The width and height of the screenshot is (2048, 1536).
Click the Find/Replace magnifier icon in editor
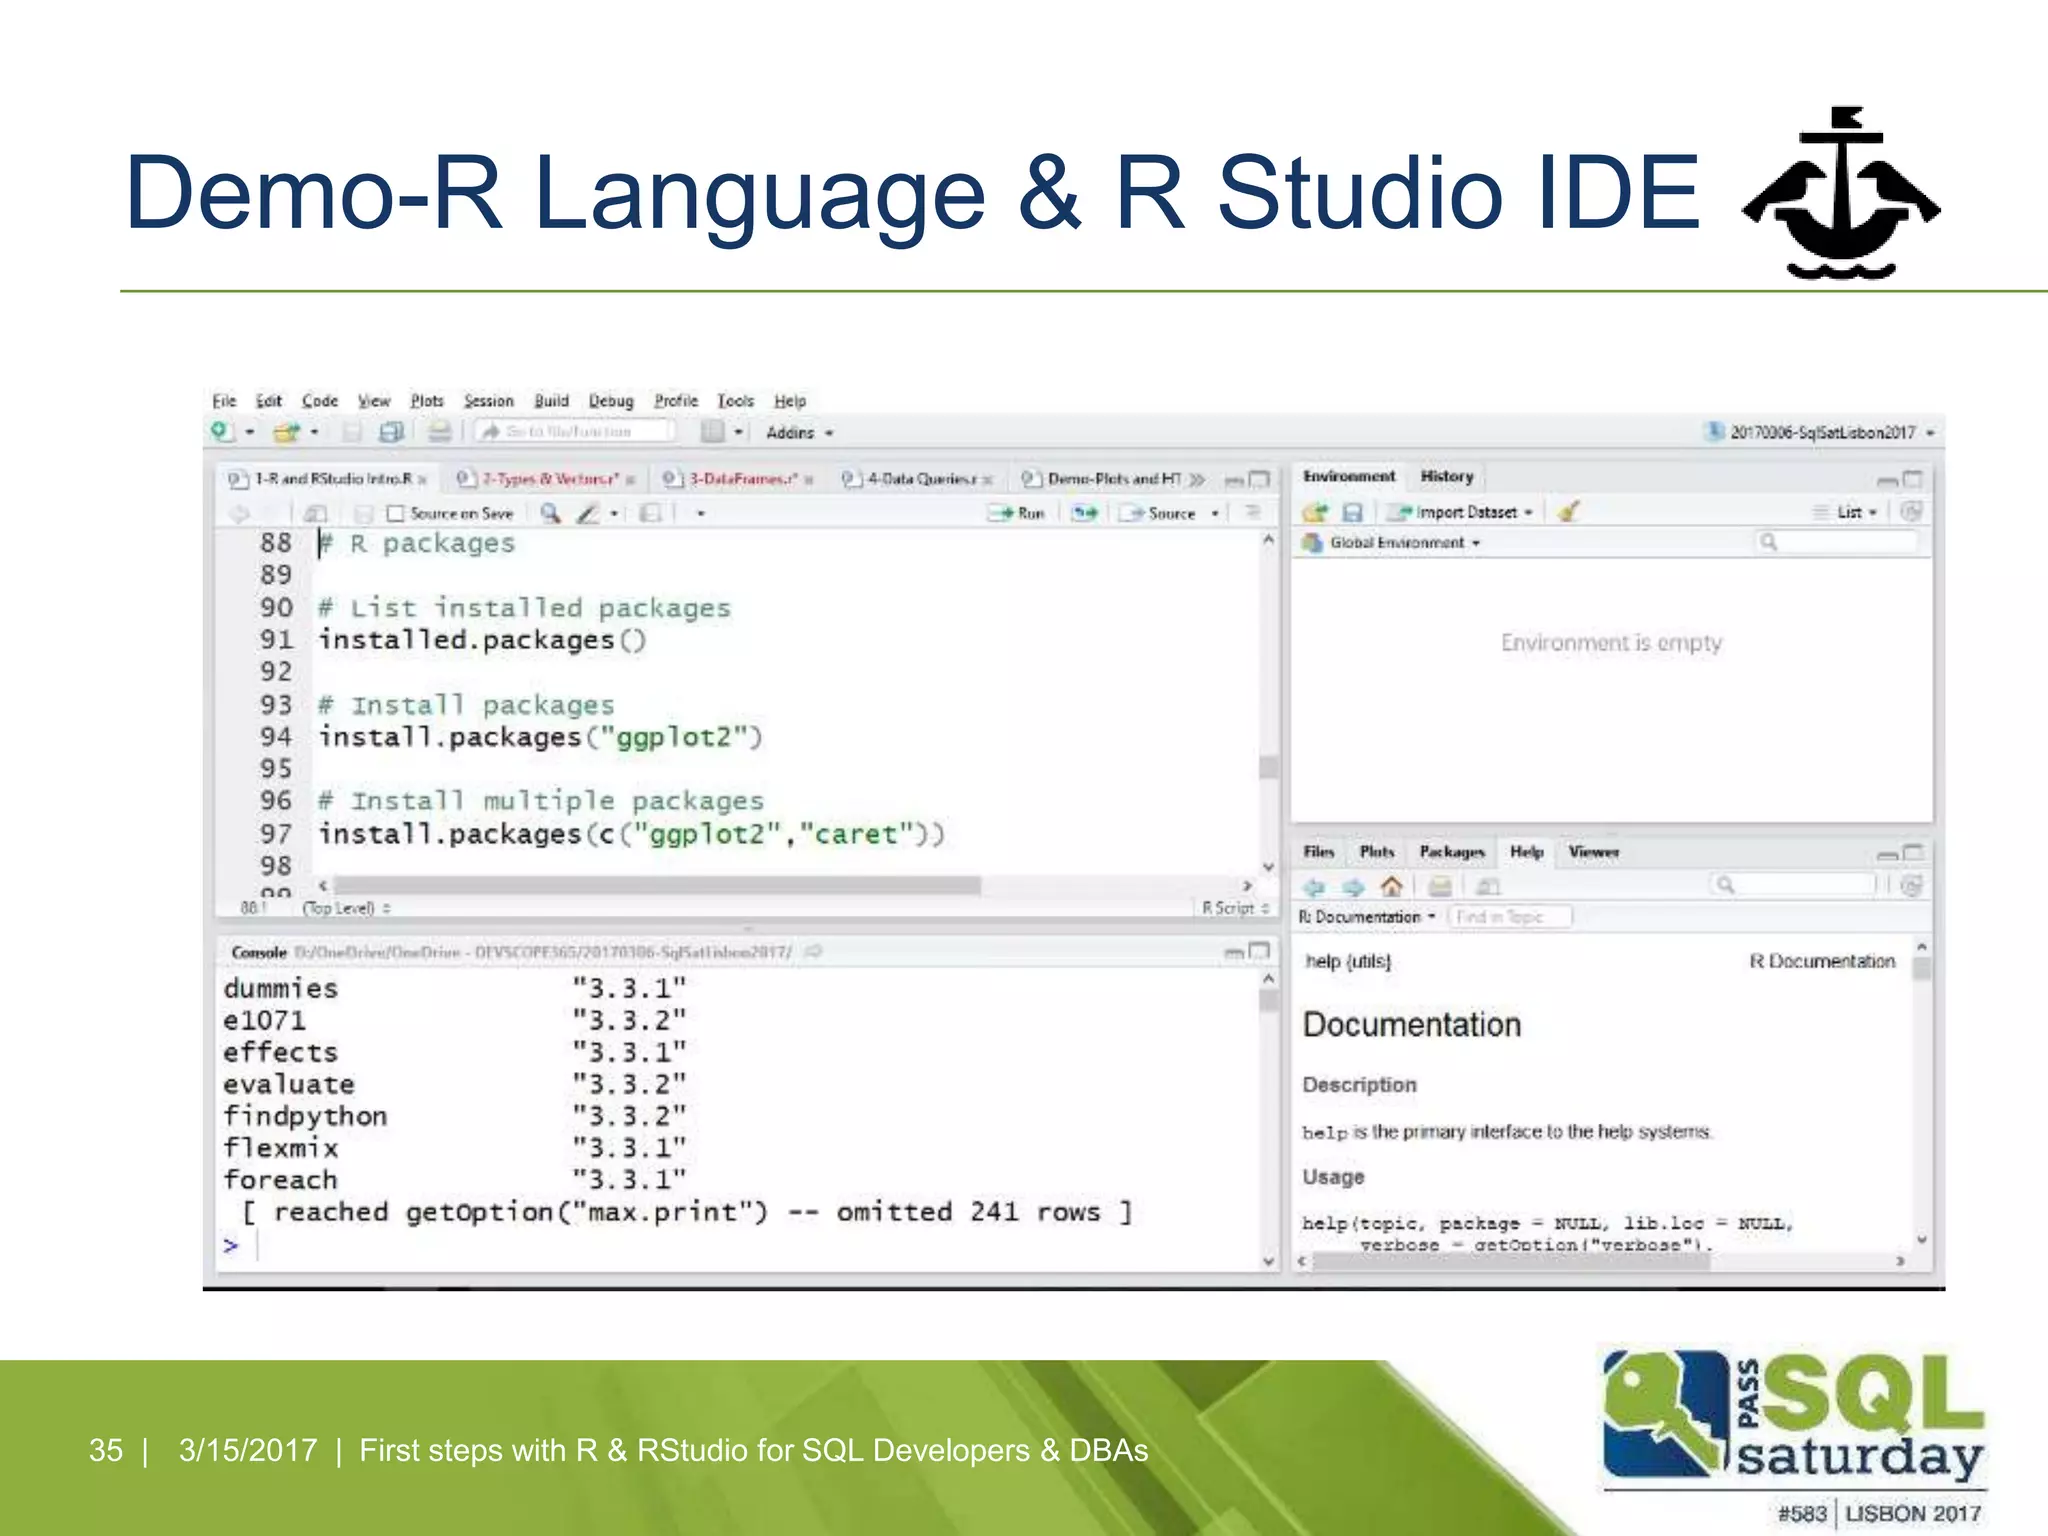click(x=550, y=513)
